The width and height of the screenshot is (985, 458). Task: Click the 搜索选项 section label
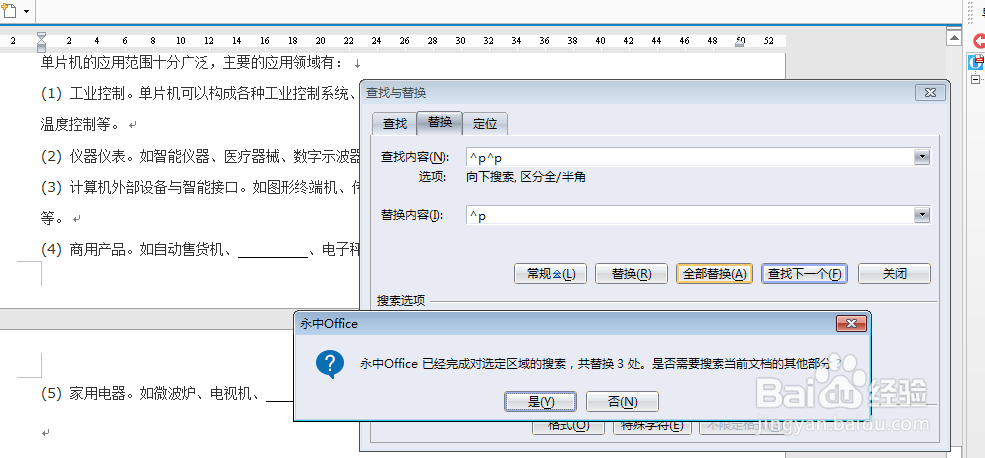point(401,301)
